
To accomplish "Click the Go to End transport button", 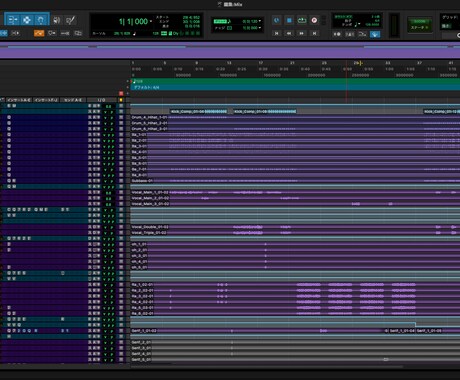I will 314,33.
